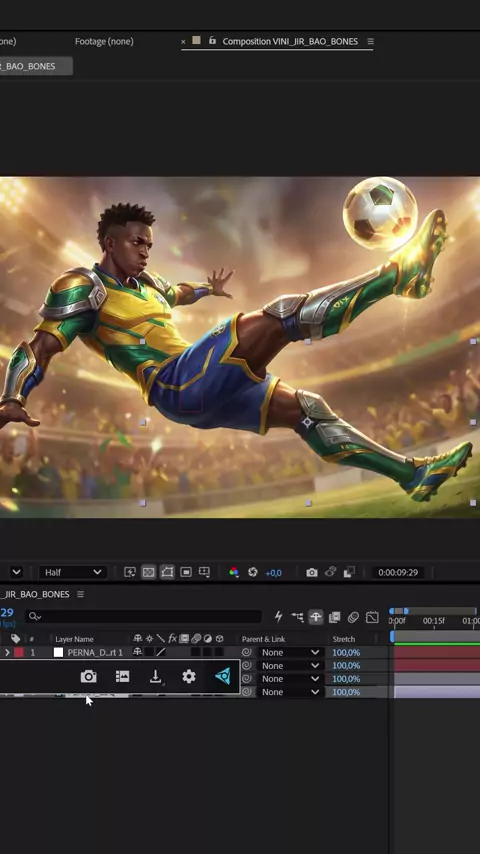Click the camera icon in floating toolbar

pos(89,677)
